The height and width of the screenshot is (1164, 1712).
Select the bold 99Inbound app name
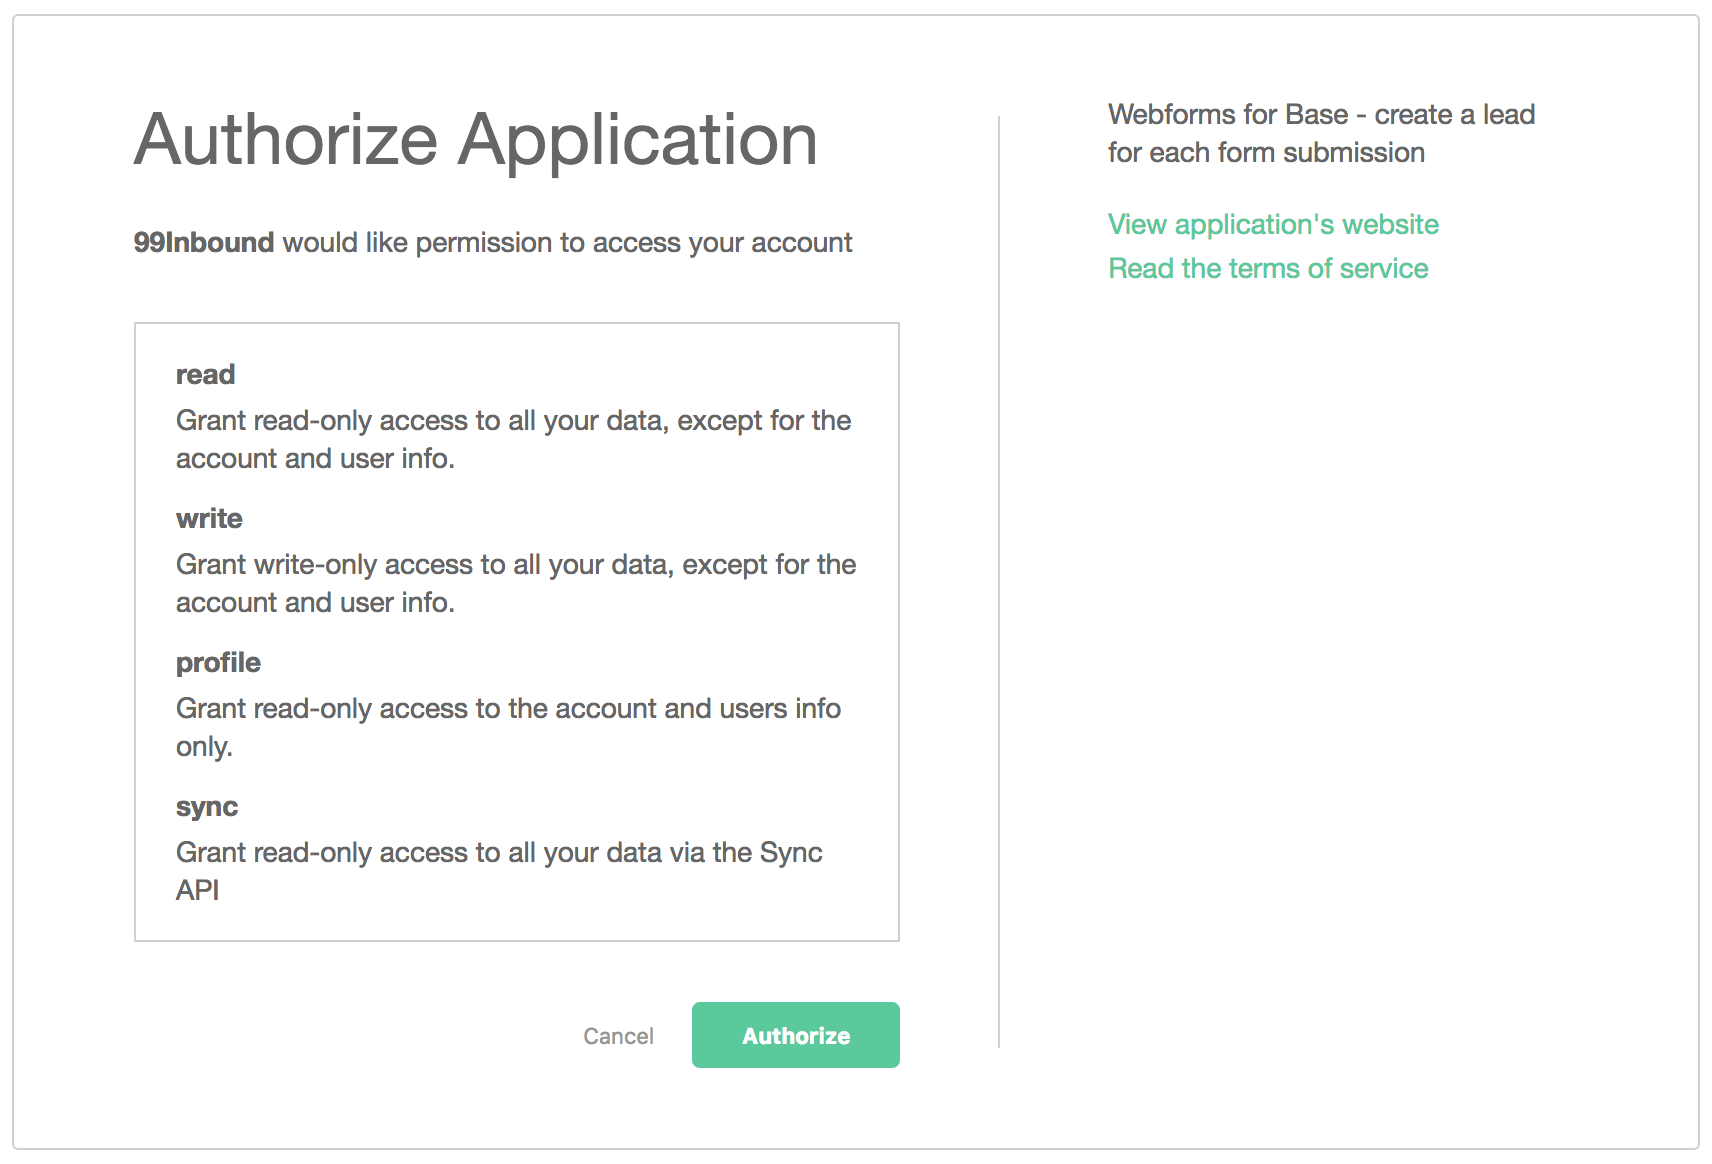pos(204,242)
